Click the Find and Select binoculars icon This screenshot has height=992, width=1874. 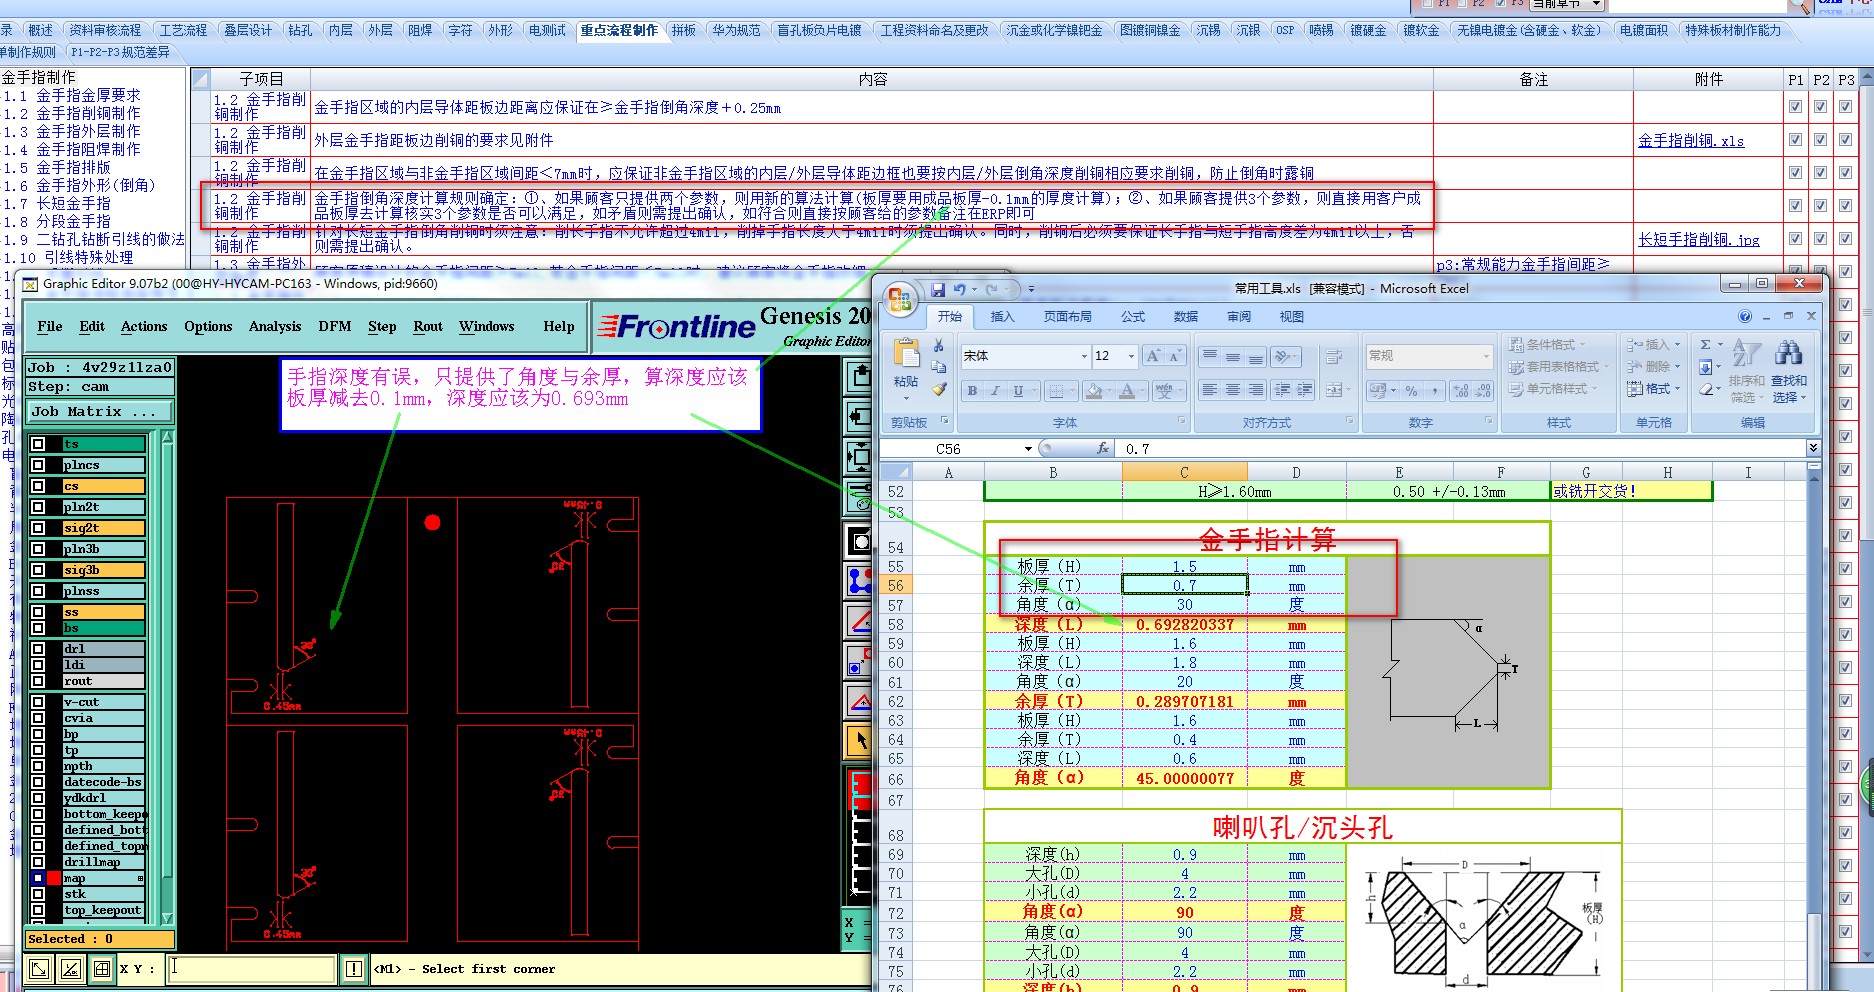(x=1788, y=353)
